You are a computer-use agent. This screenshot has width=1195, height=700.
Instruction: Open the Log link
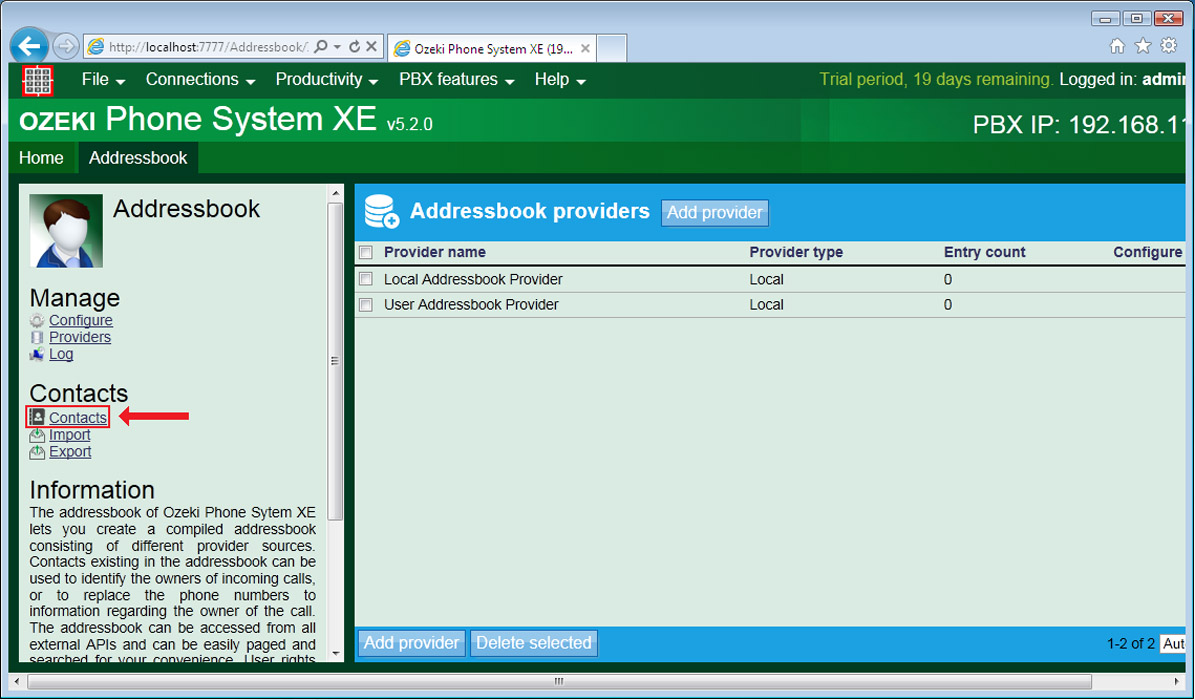click(x=61, y=354)
